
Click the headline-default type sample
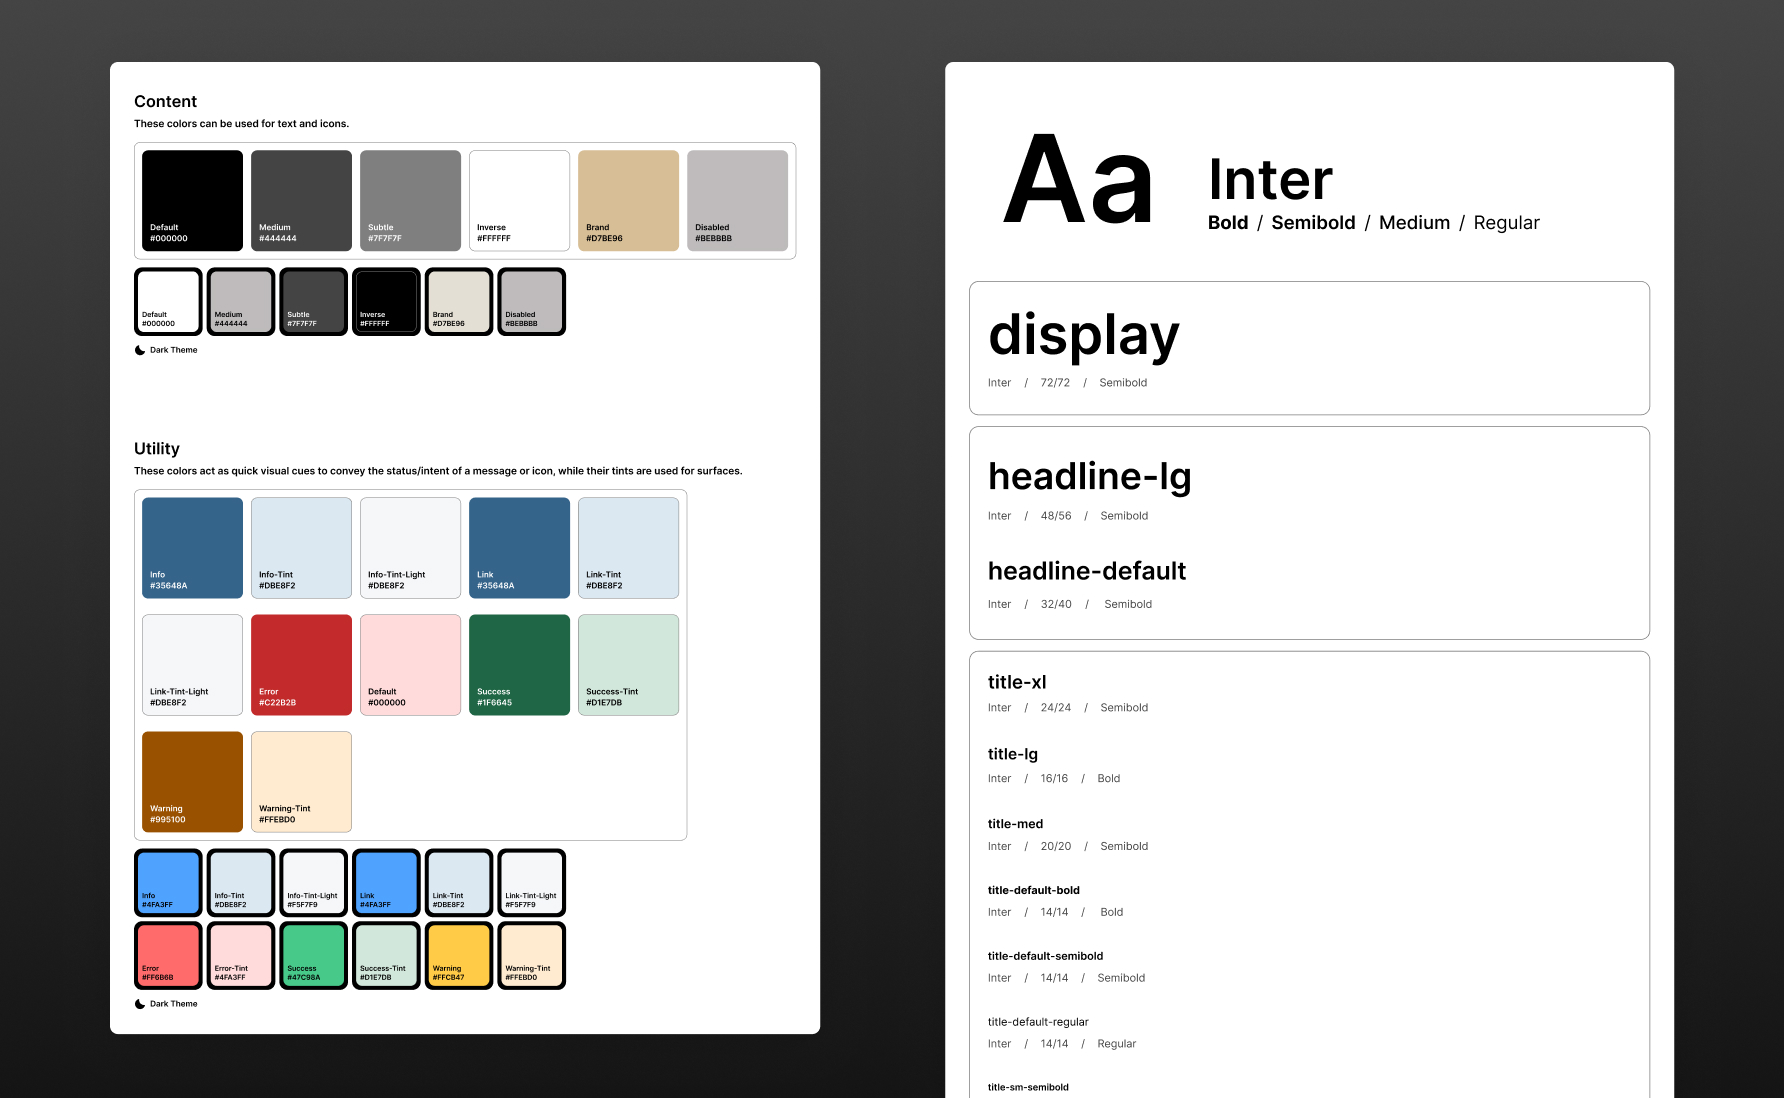point(1087,571)
